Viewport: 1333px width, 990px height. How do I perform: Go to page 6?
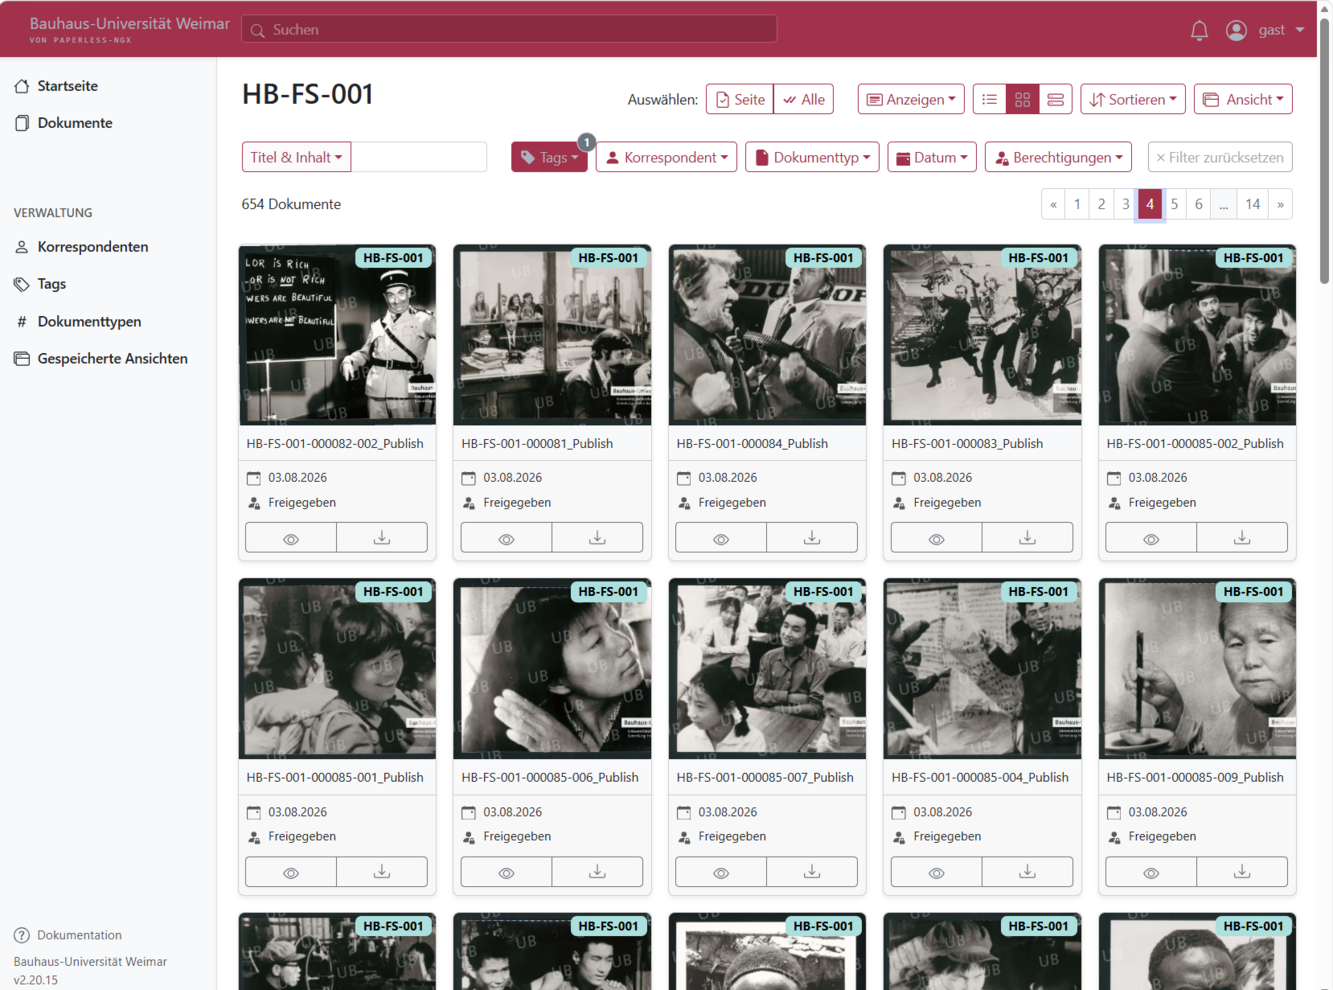[1199, 204]
